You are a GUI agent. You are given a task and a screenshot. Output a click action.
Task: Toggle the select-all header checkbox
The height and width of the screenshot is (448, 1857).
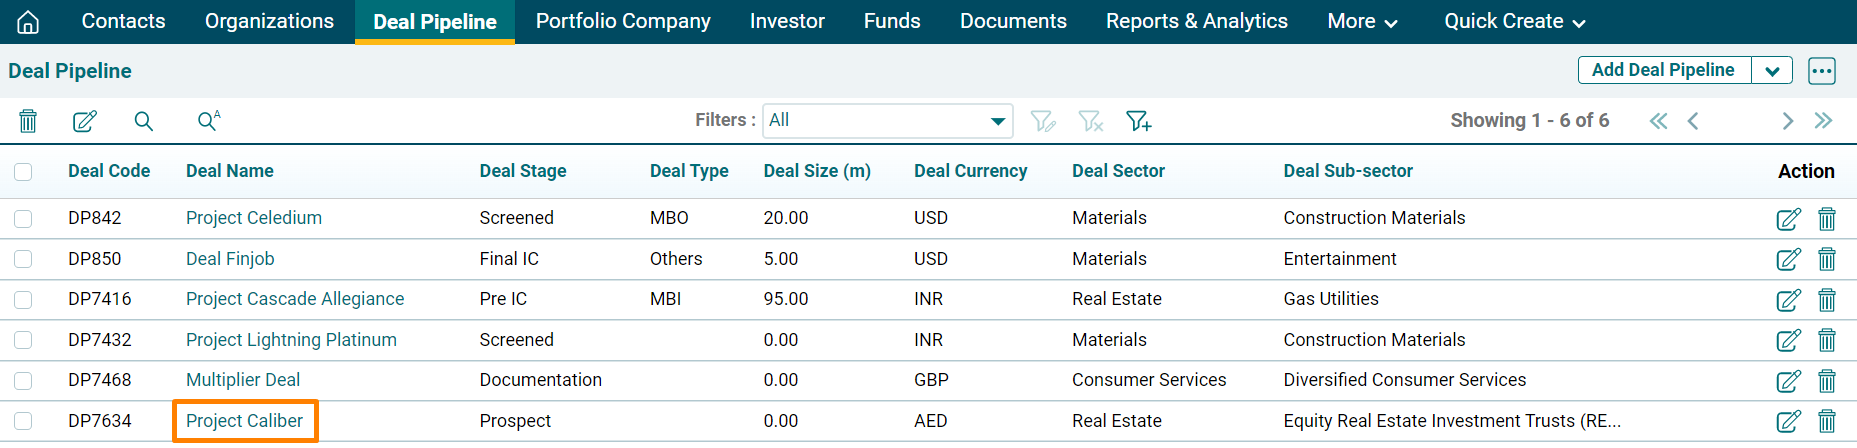(23, 172)
